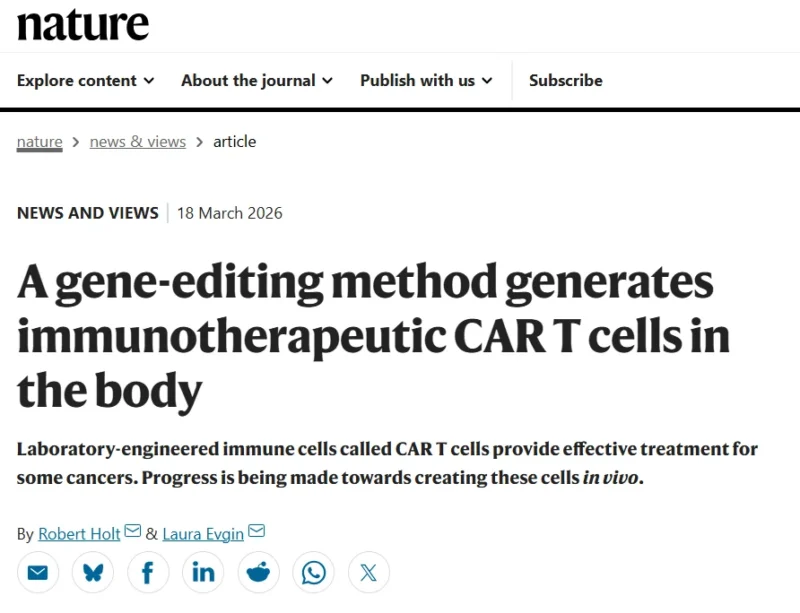Screen dimensions: 800x613
Task: Share the article via WhatsApp
Action: (x=314, y=572)
